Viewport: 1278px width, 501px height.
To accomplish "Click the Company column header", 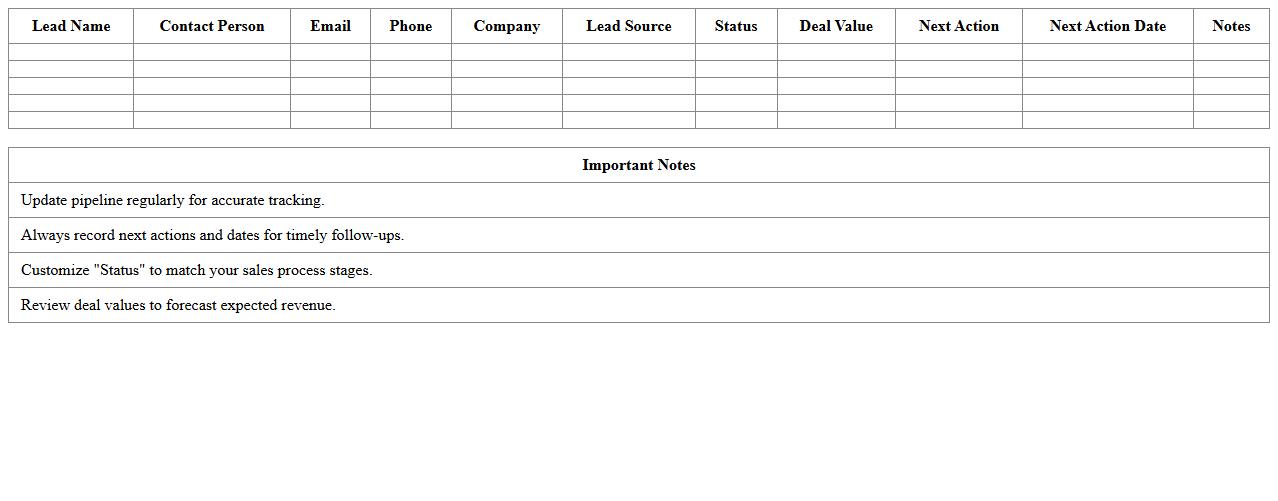I will tap(507, 26).
